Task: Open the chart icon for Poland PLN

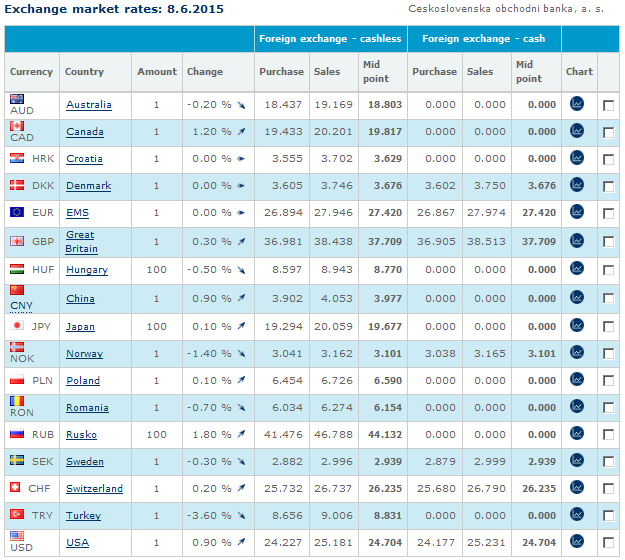Action: click(x=577, y=379)
